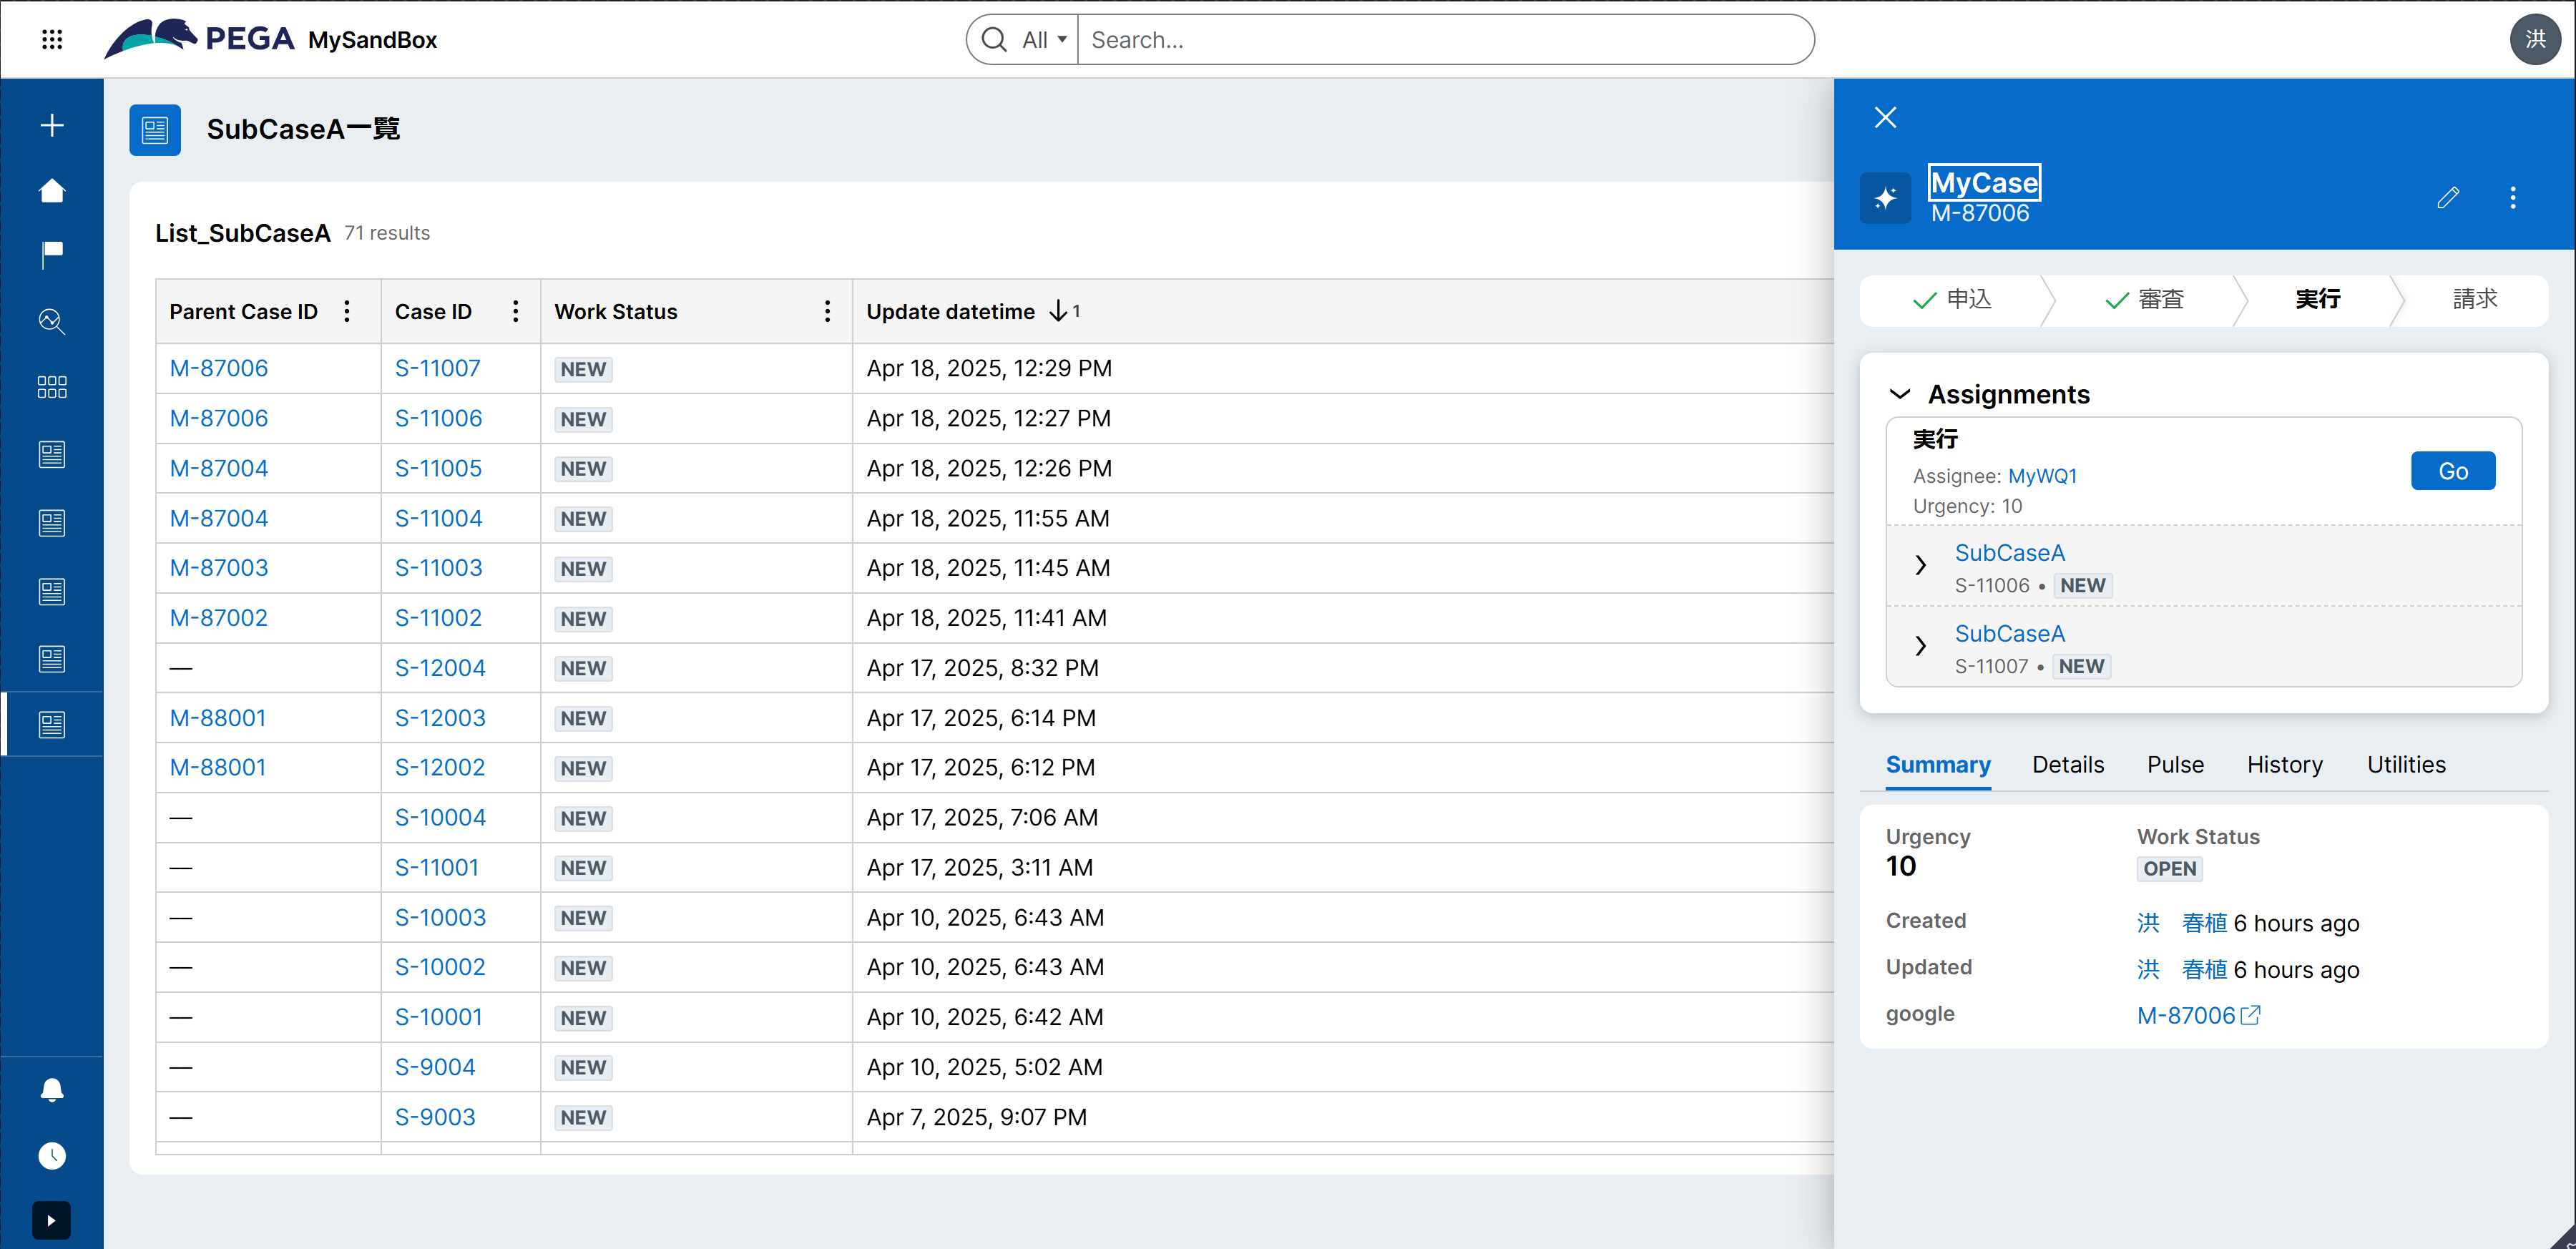Sort by Update datetime column header
The width and height of the screenshot is (2576, 1249).
[950, 311]
